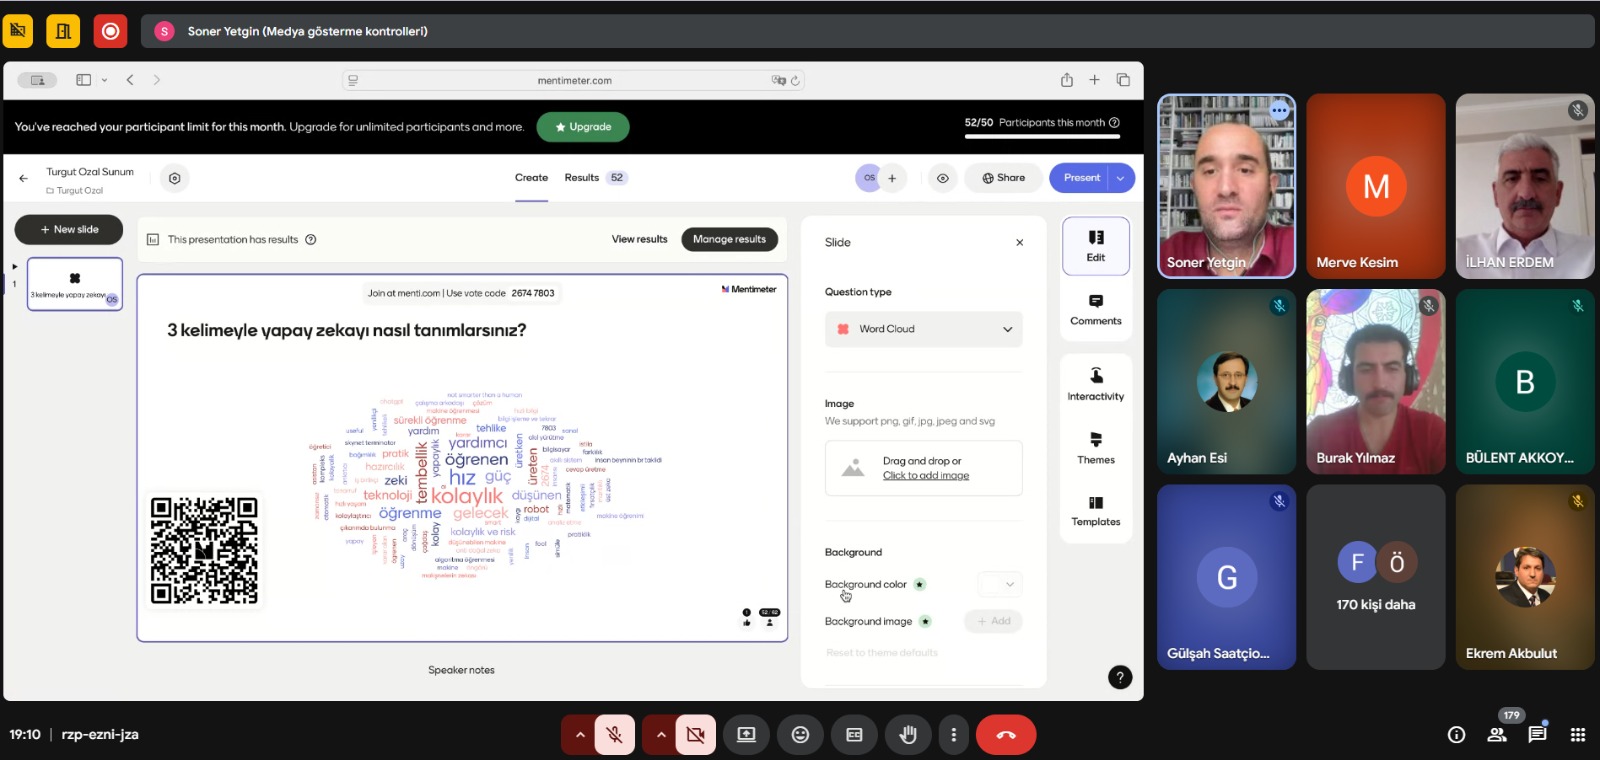Image resolution: width=1600 pixels, height=760 pixels.
Task: Click the Manage results button
Action: [729, 239]
